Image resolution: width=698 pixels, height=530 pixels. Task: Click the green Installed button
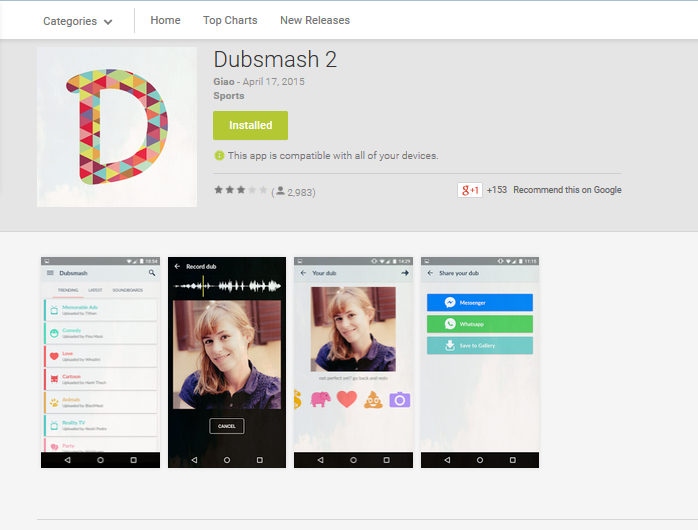250,125
